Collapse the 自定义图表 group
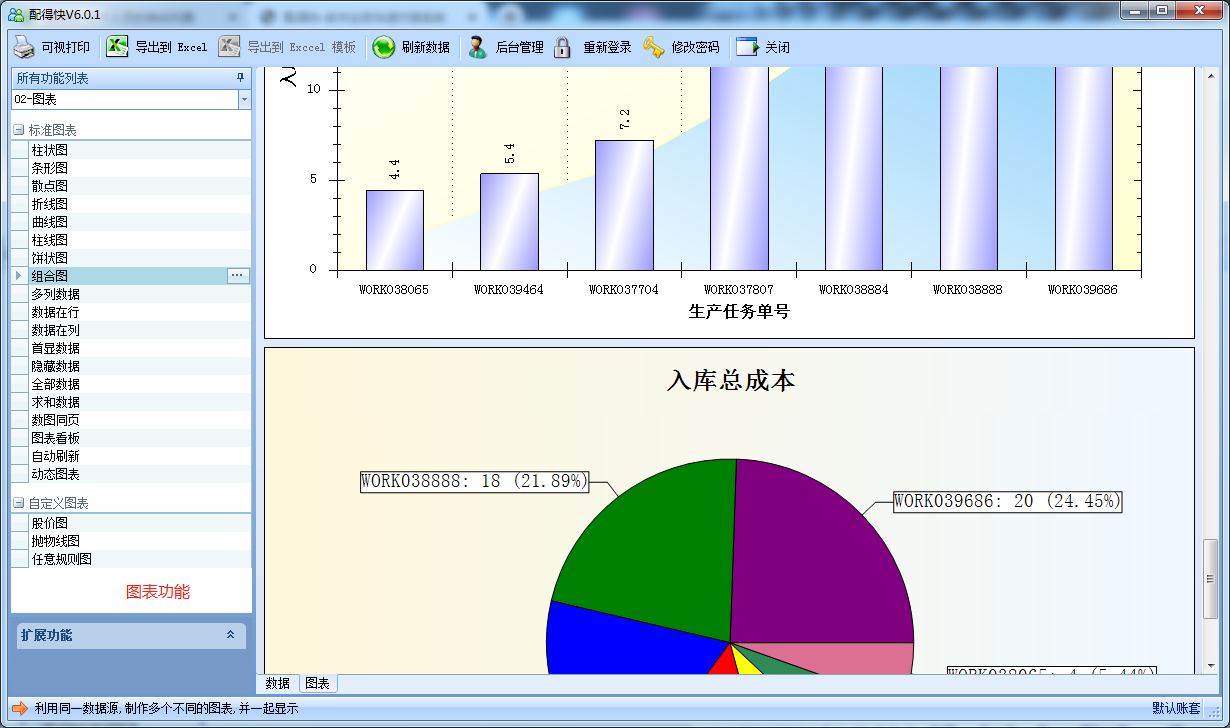 [x=18, y=503]
